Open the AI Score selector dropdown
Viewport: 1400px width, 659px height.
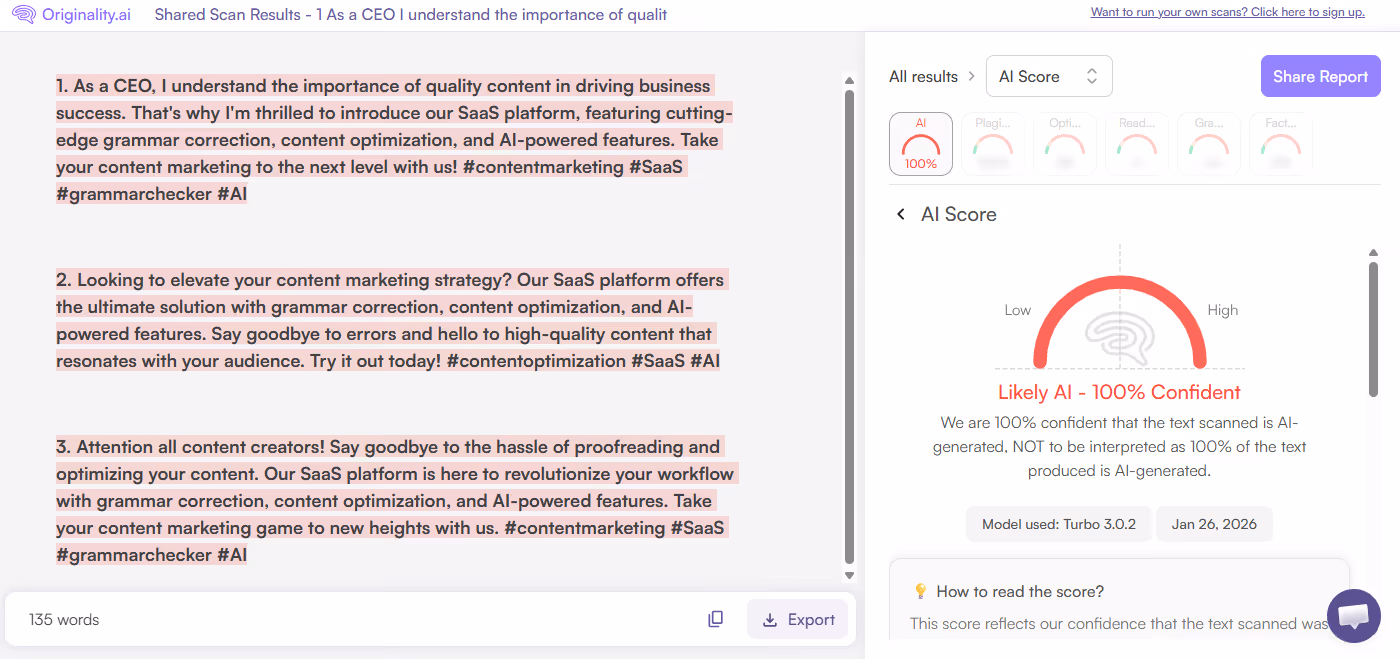[1049, 76]
